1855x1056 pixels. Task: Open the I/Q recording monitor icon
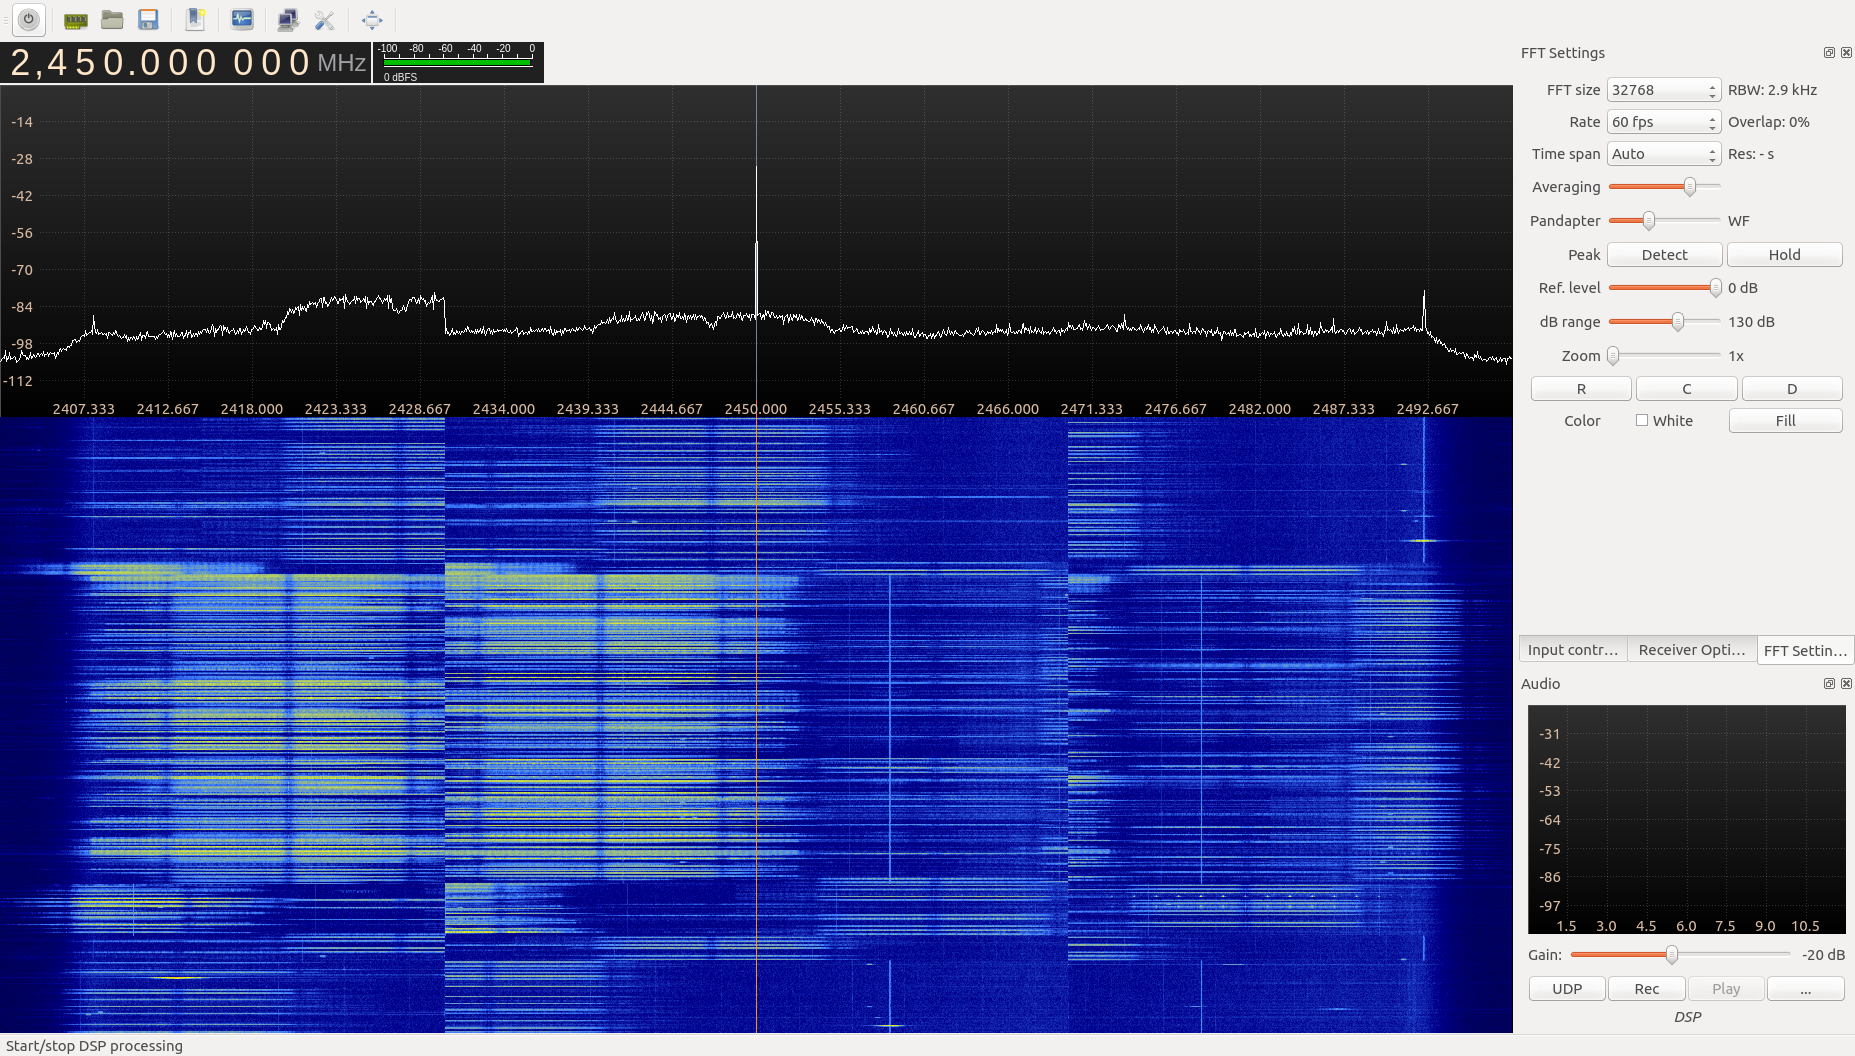point(242,20)
